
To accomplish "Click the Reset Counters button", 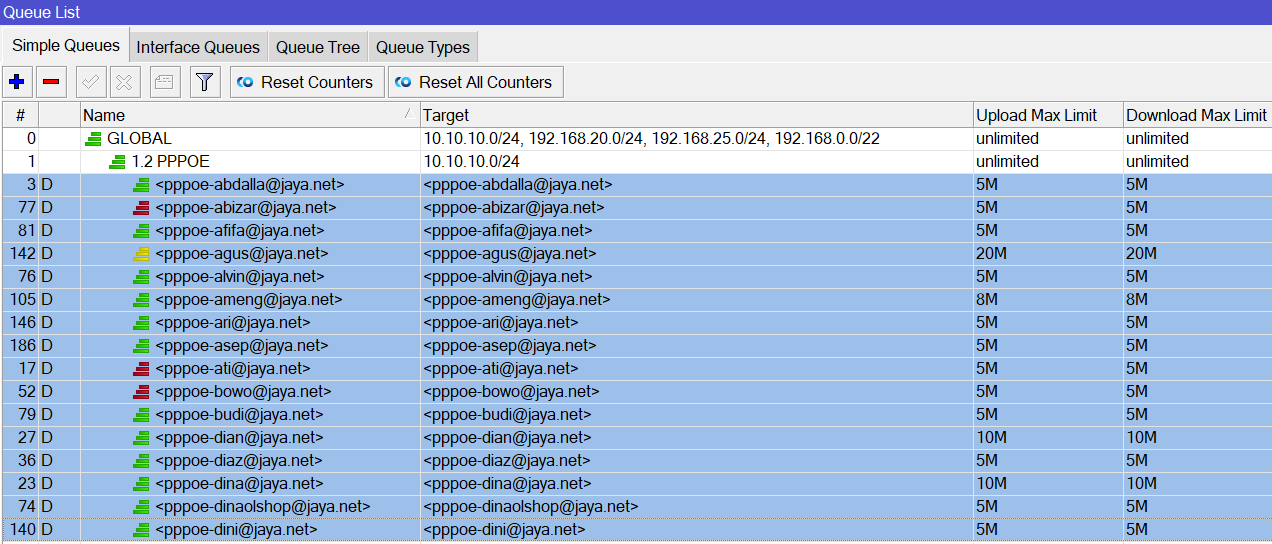I will 307,82.
